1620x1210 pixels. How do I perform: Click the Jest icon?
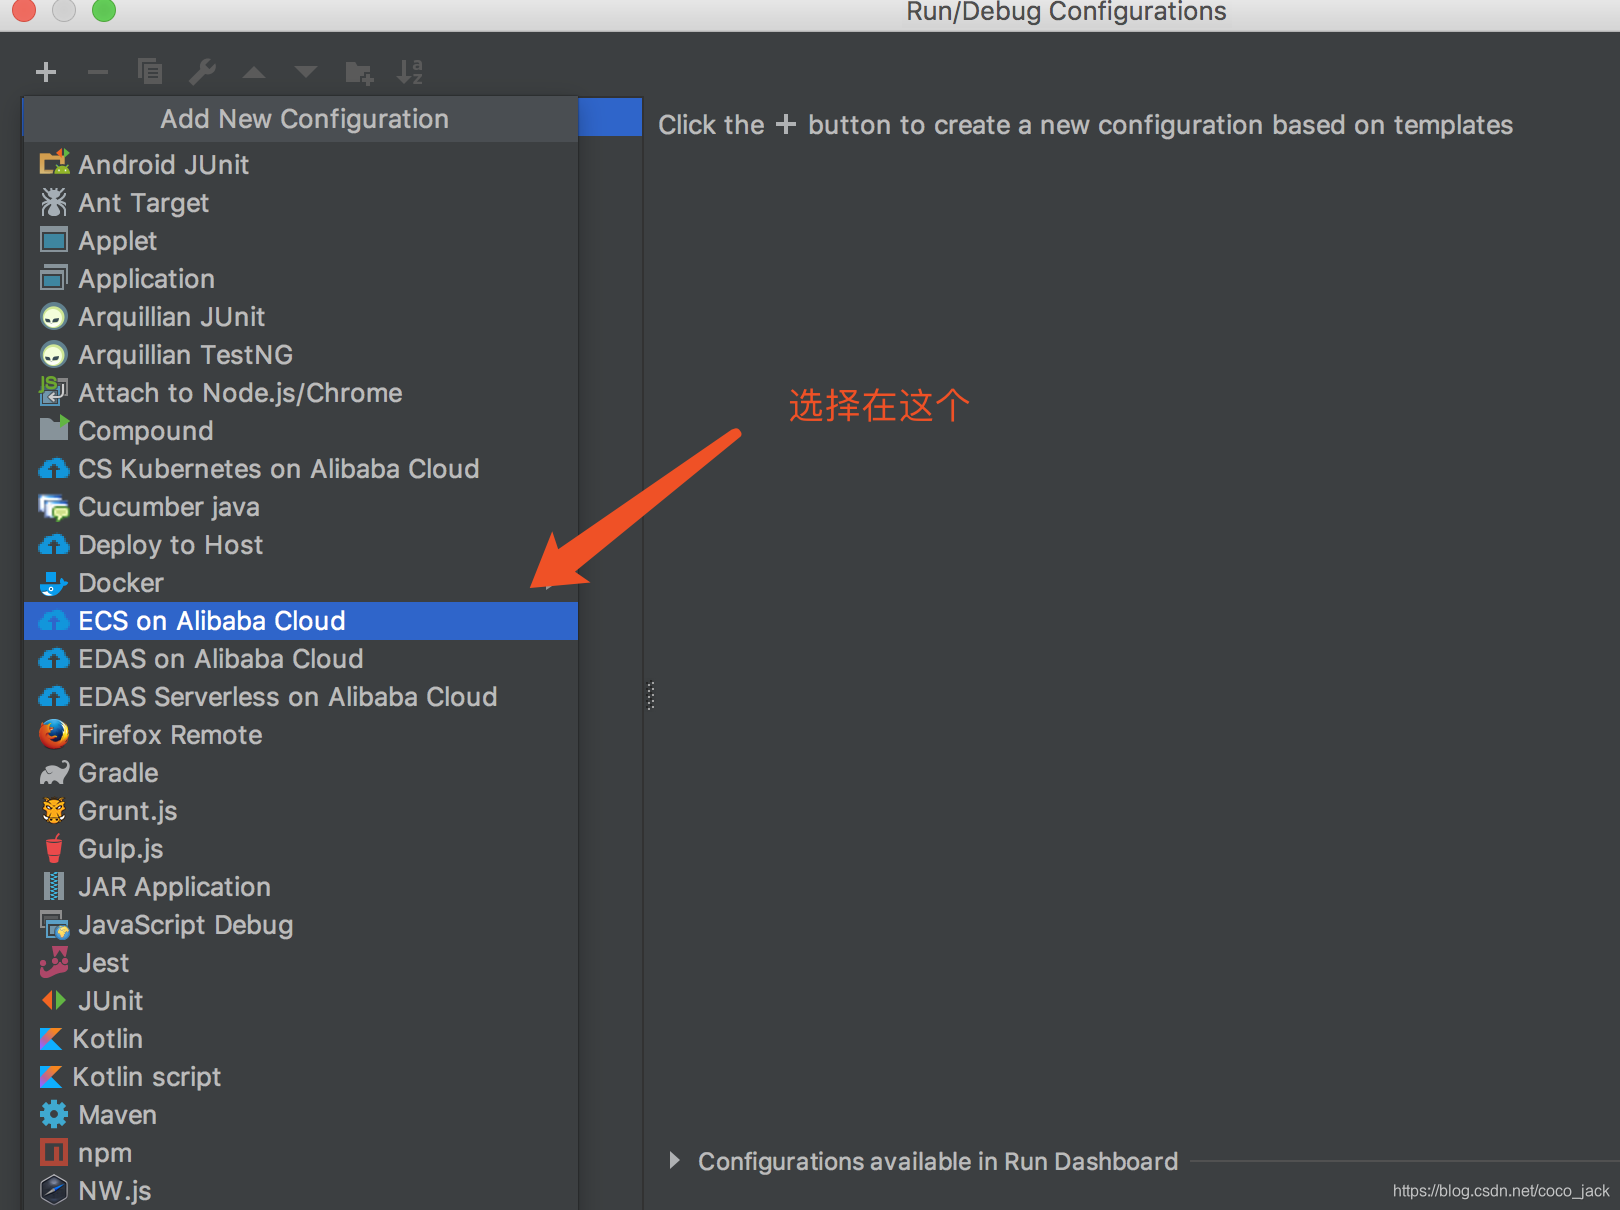(x=54, y=962)
